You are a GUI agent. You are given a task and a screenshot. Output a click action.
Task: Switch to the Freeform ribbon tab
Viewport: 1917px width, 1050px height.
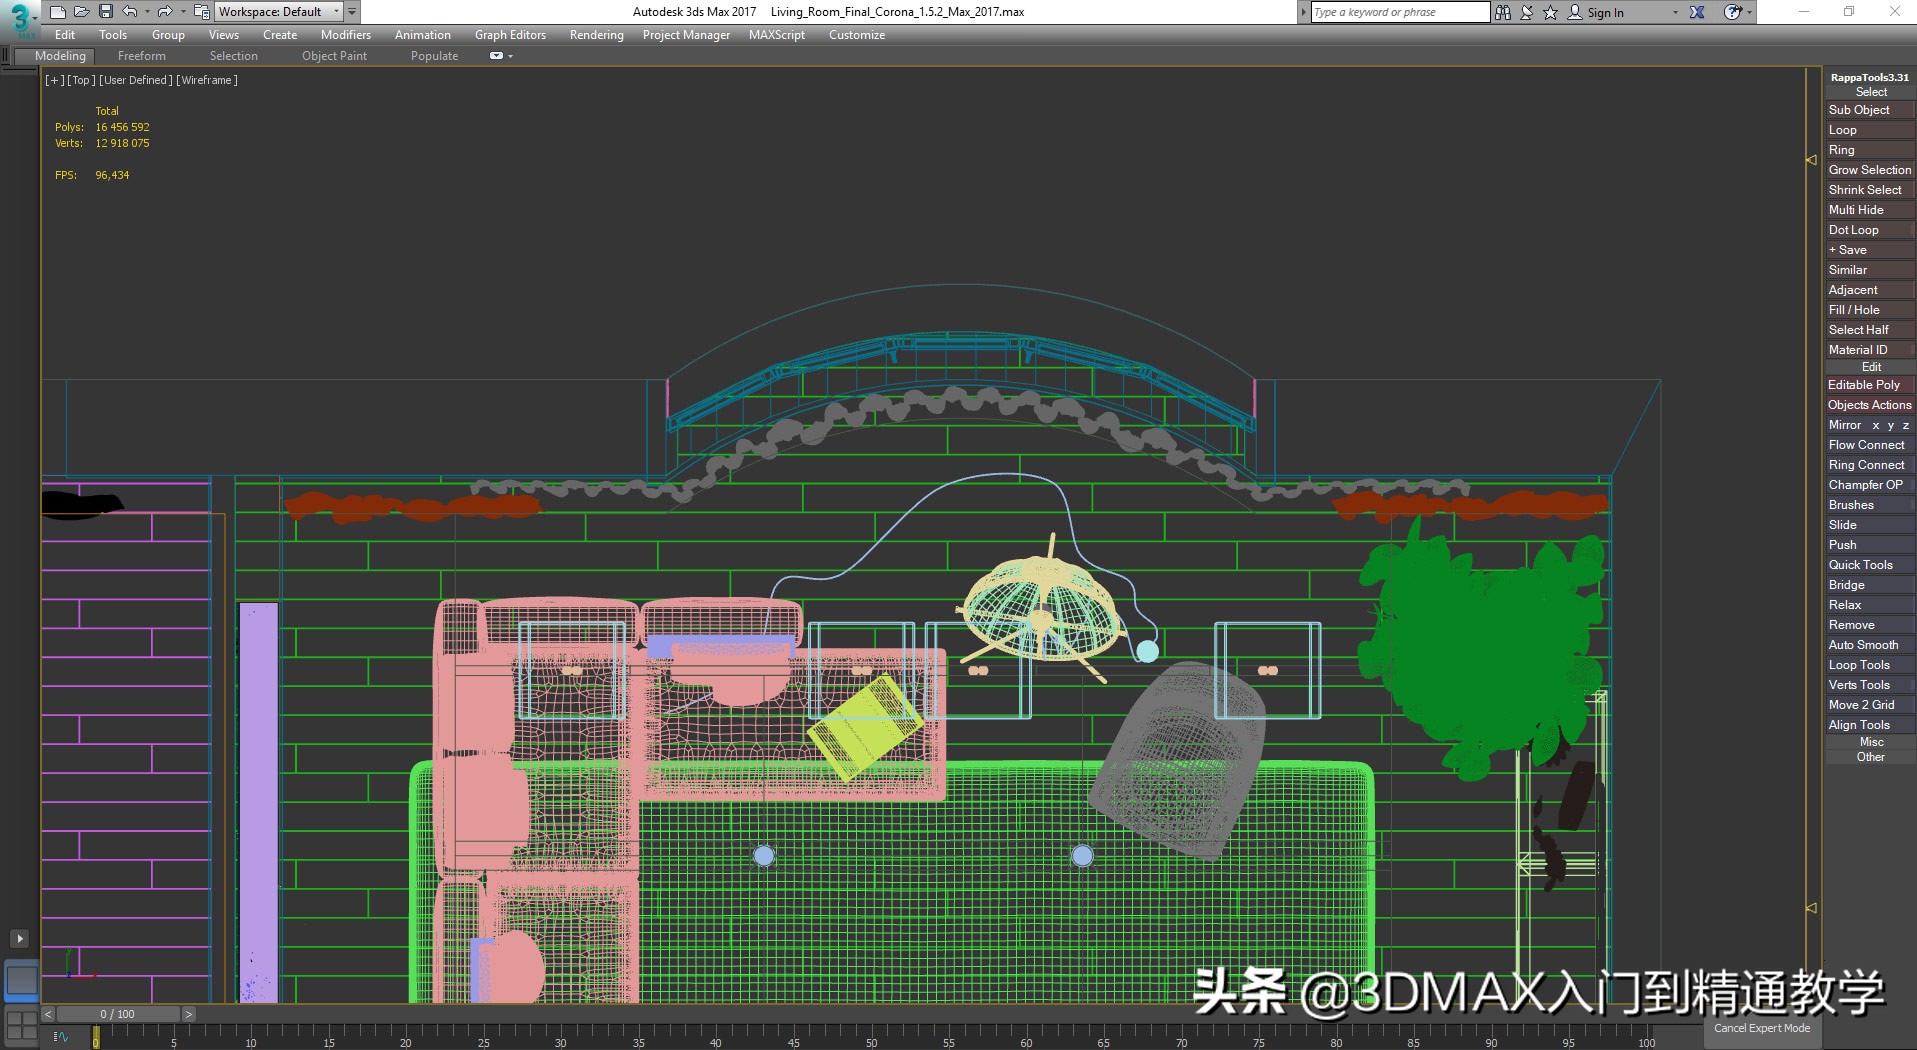tap(141, 56)
